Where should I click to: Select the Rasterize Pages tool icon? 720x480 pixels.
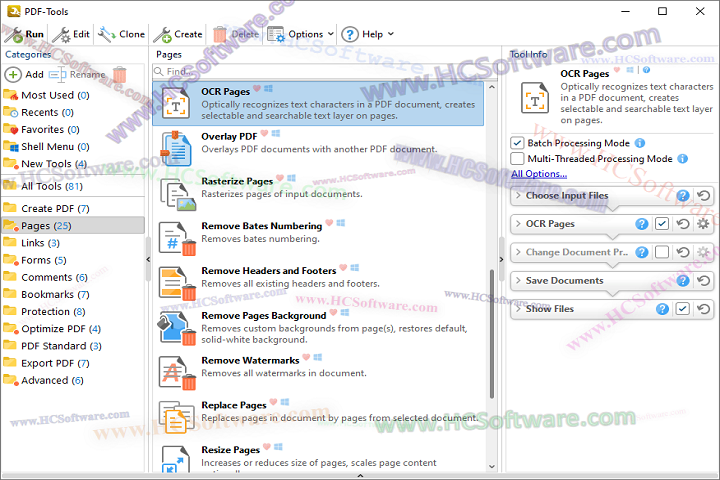(178, 195)
